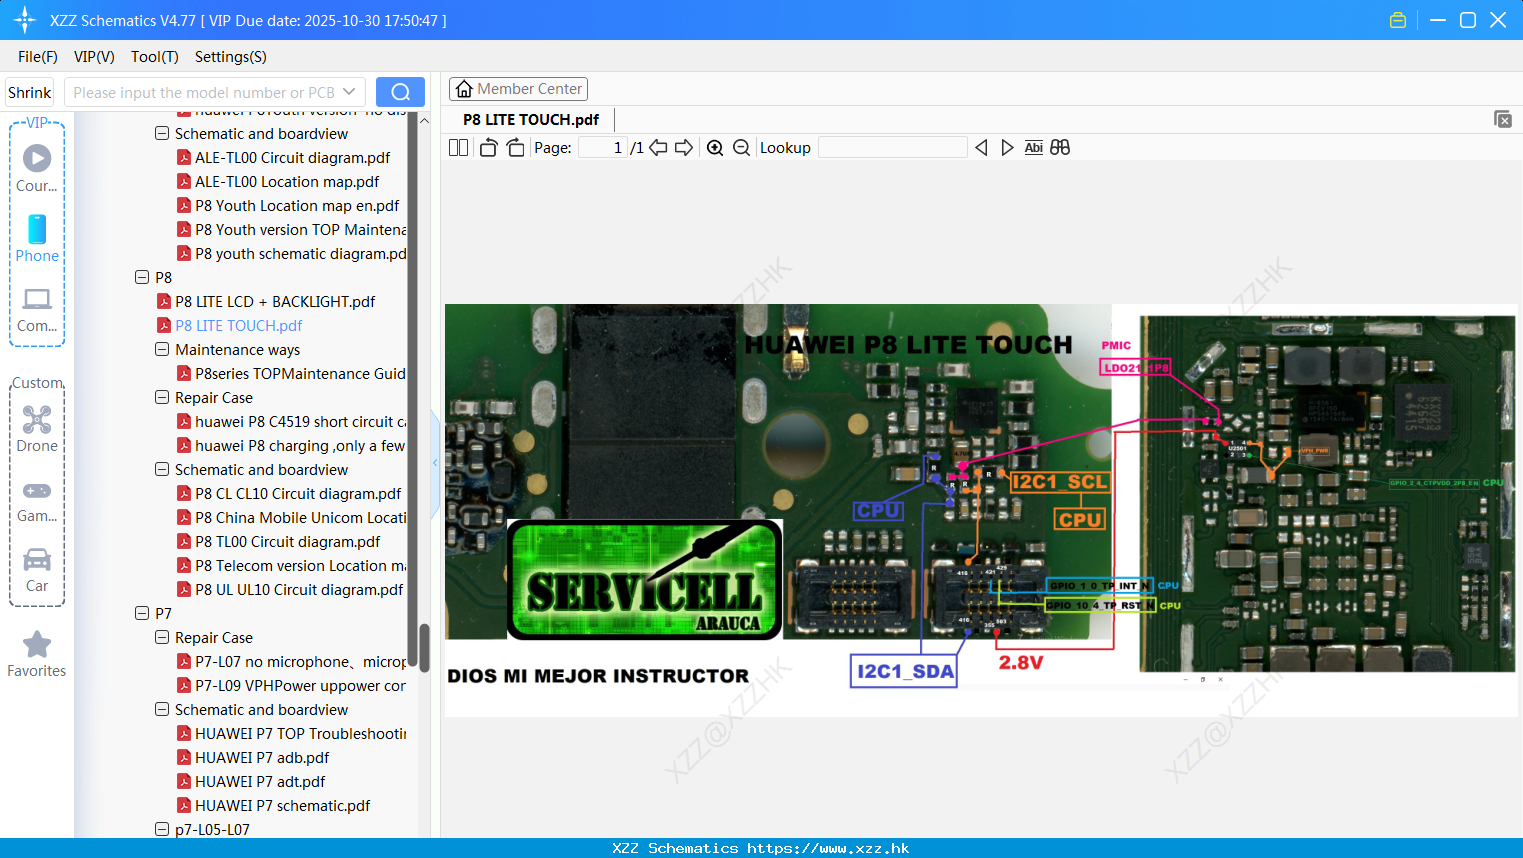Screen dimensions: 1523x858
Task: Toggle the Abi match-text option
Action: [x=1033, y=148]
